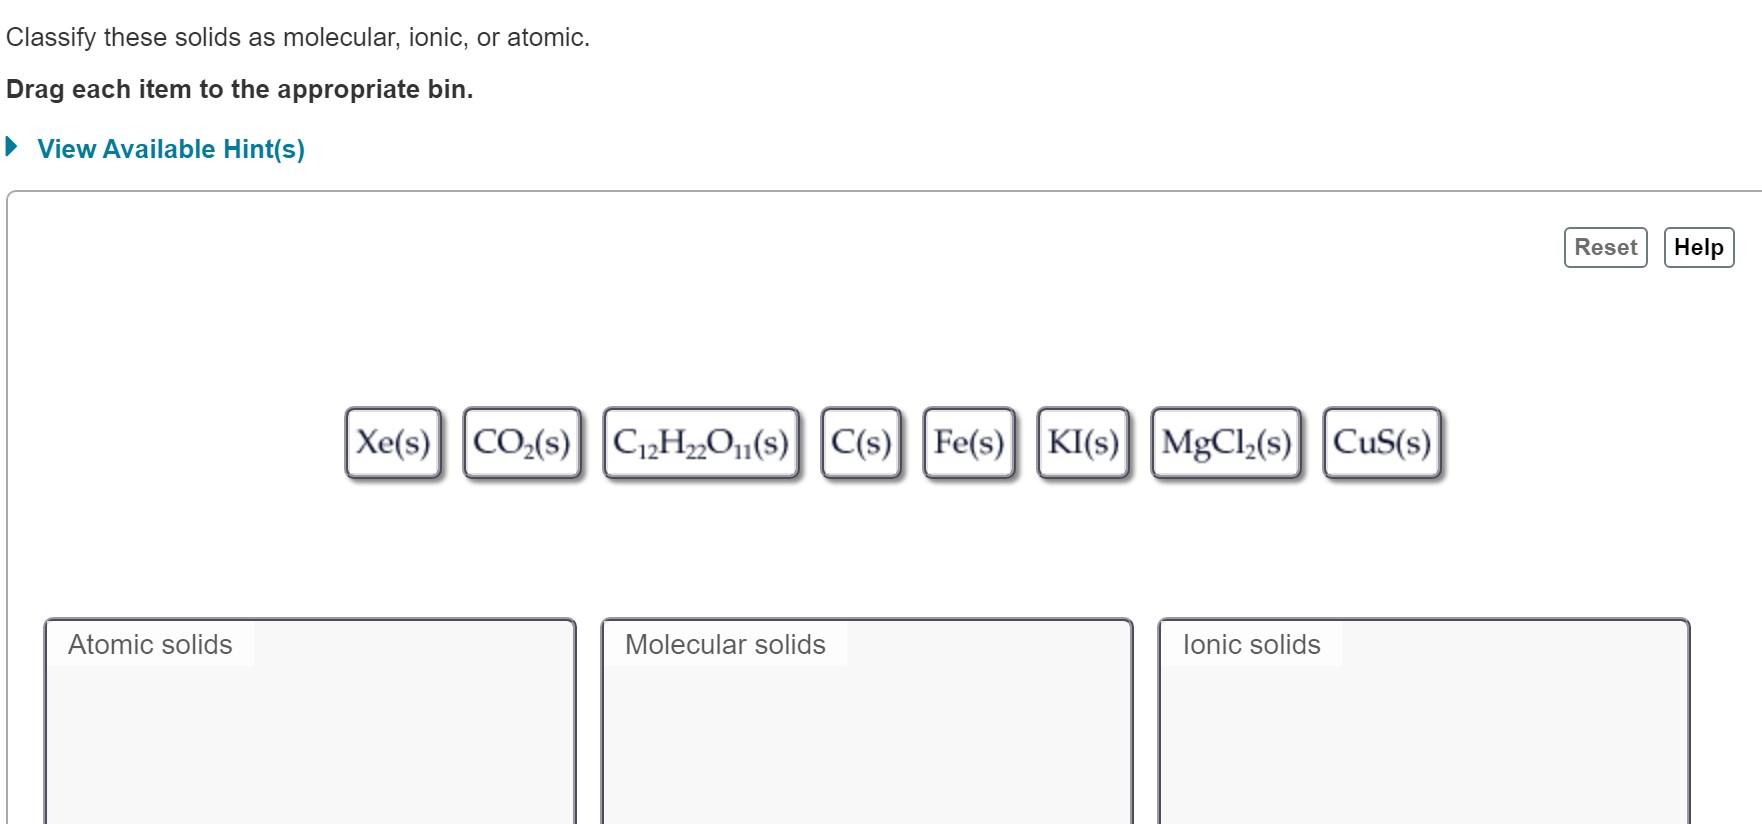Click the Atomic solids bin label

pyautogui.click(x=148, y=645)
